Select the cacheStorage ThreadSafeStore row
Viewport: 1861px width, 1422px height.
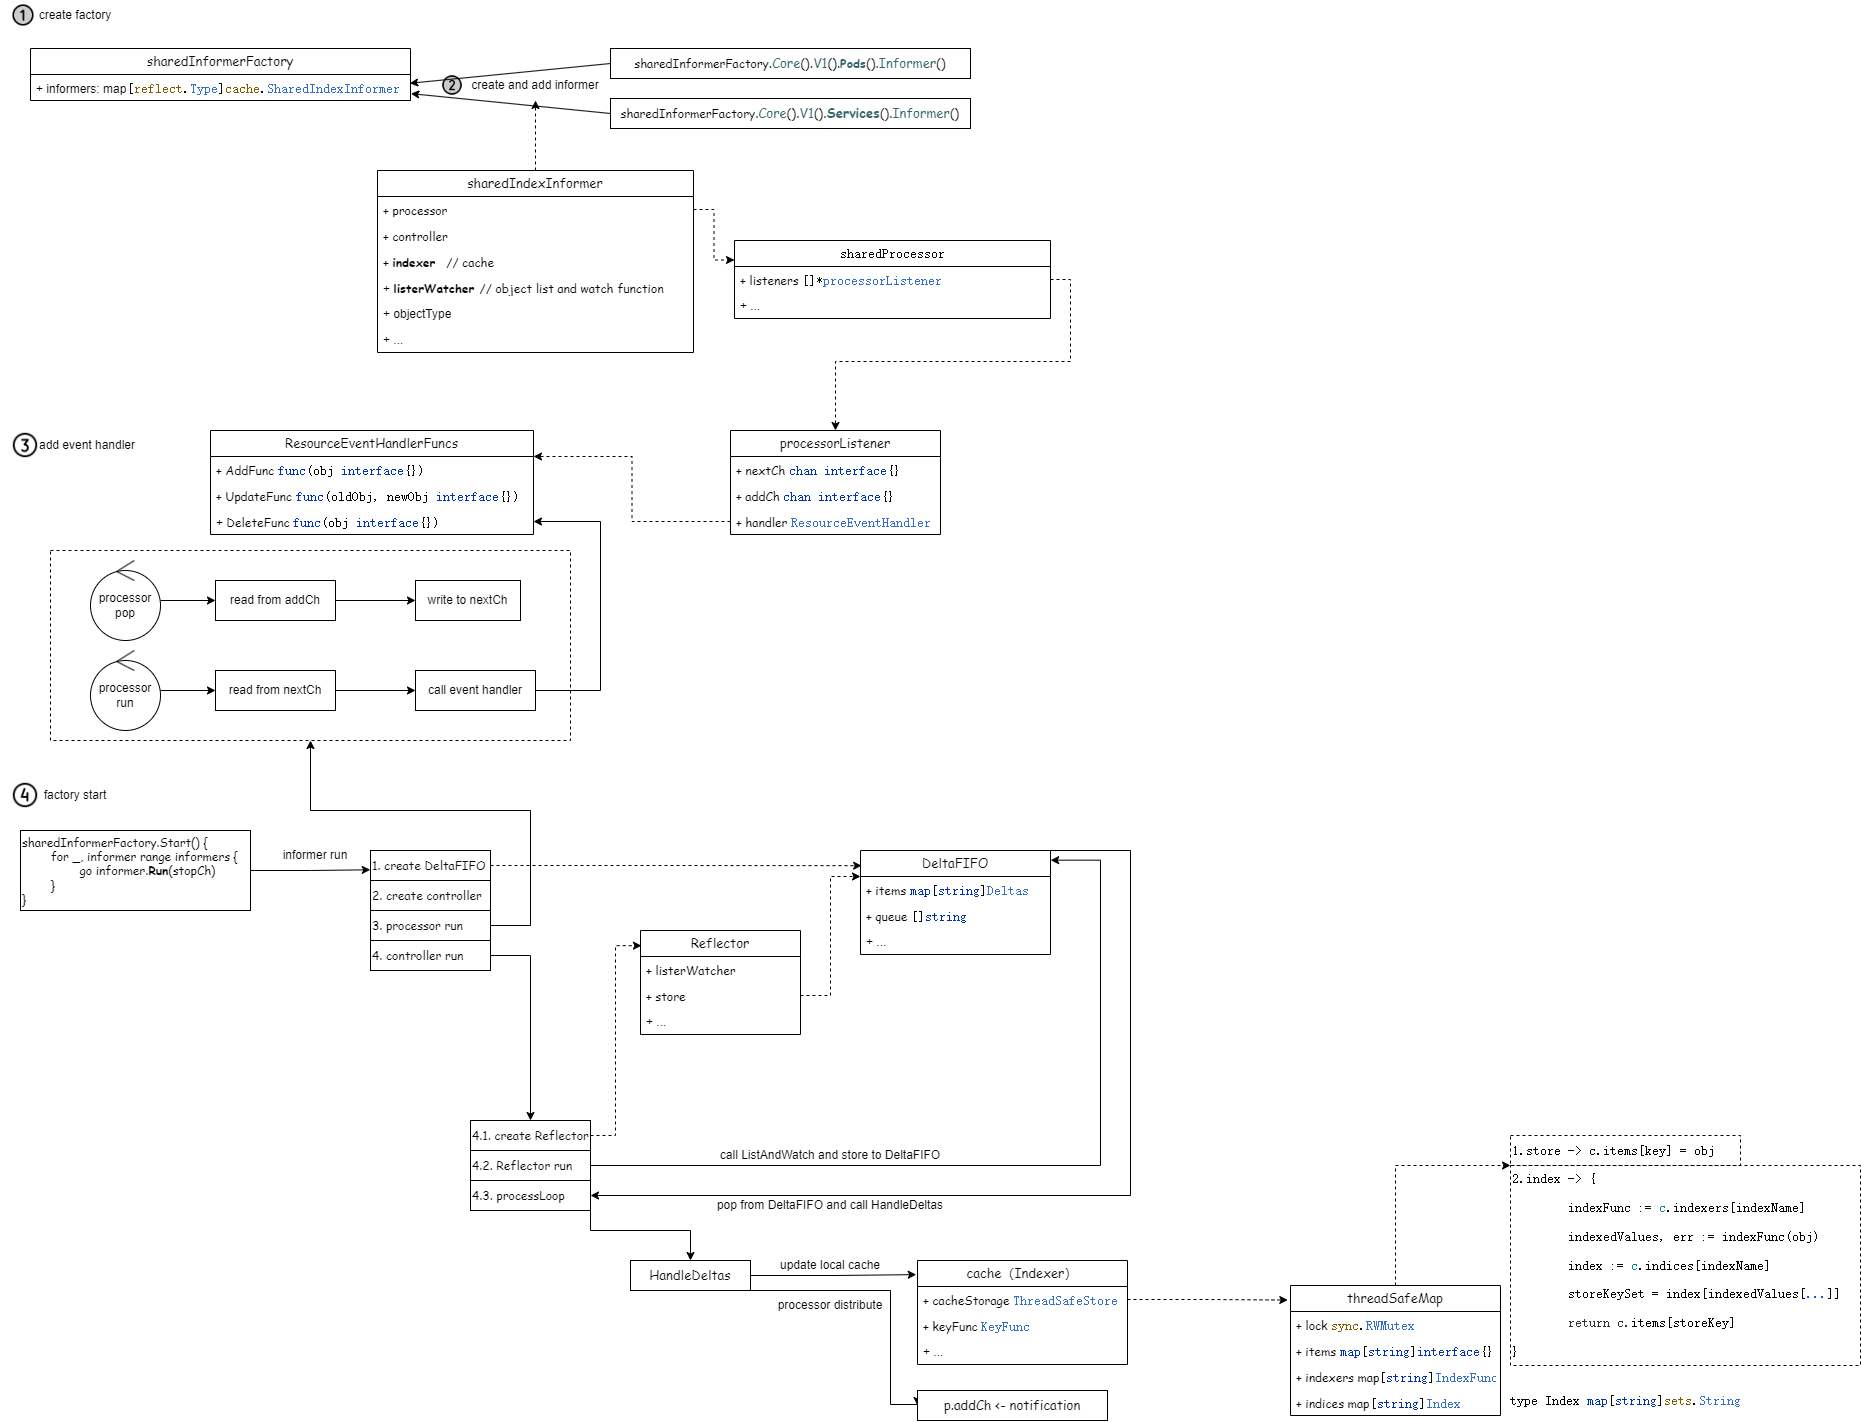(x=1022, y=1301)
